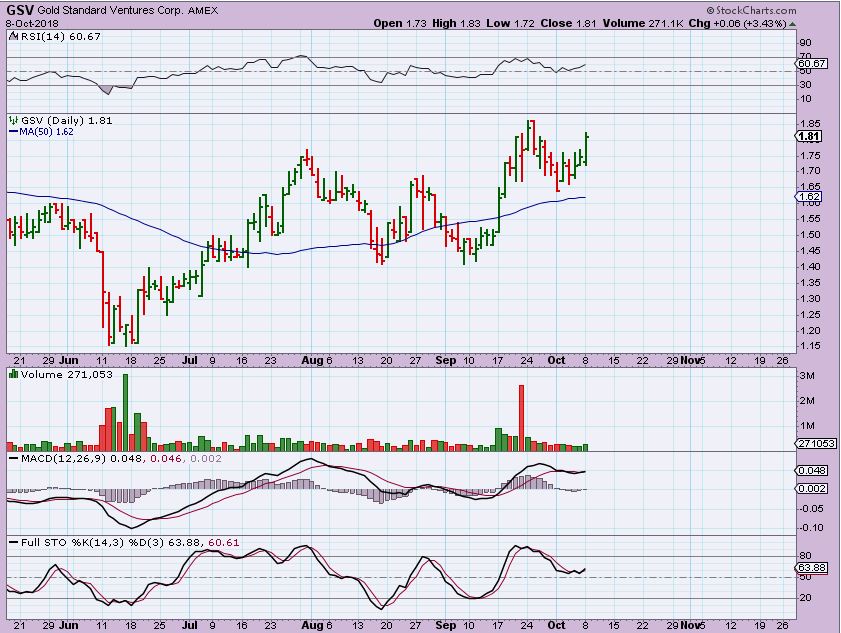
Task: Click the Volume legend icon
Action: click(12, 373)
